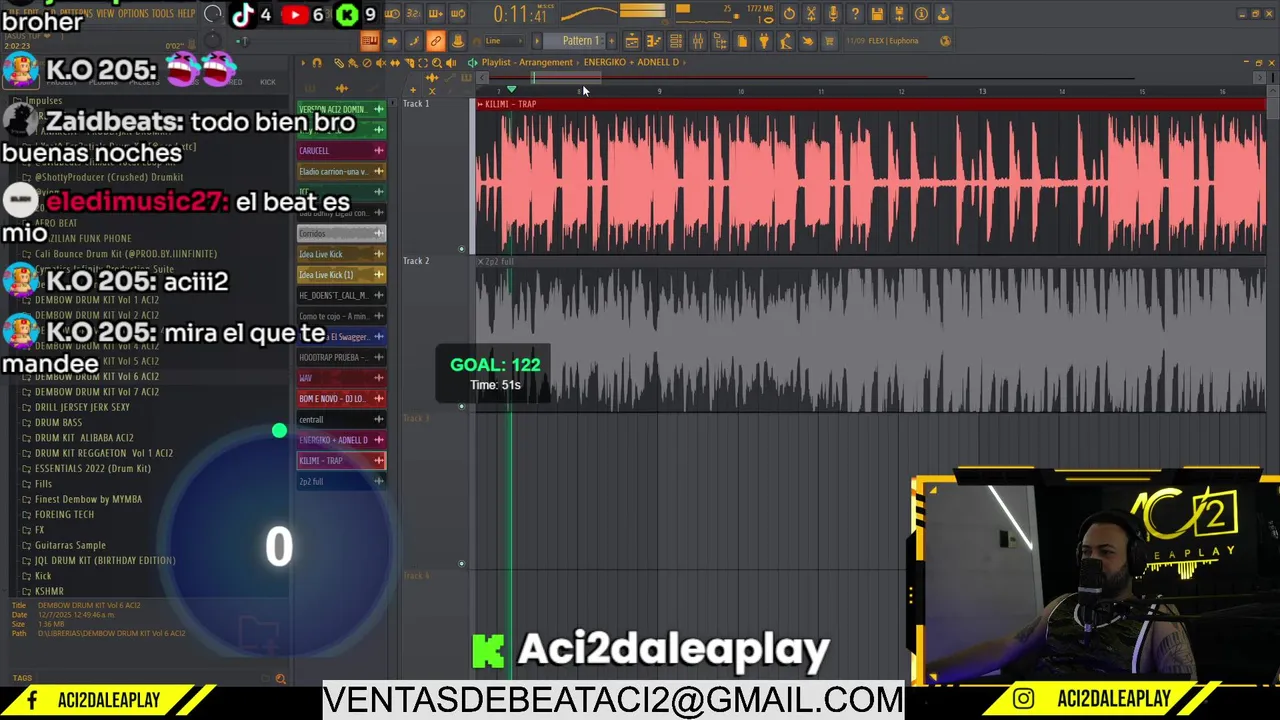
Task: Show the Playlist window toolbar icon
Action: 632,41
